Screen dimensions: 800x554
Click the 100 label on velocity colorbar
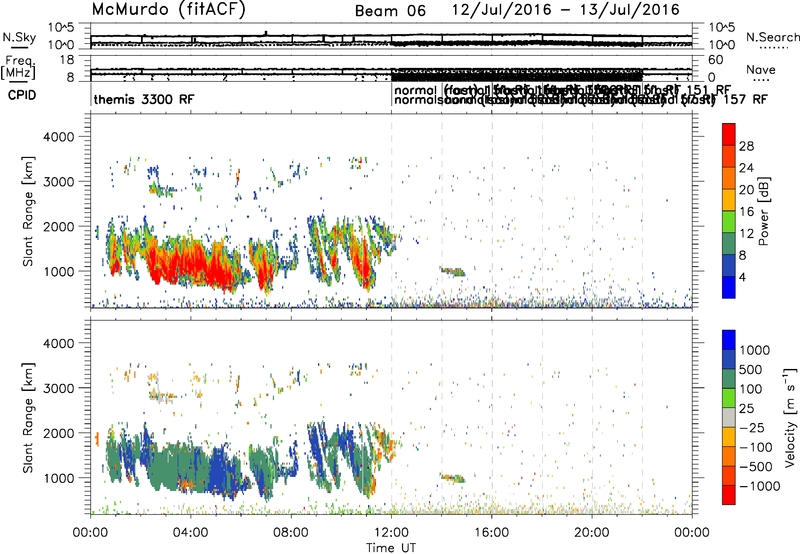[x=751, y=389]
